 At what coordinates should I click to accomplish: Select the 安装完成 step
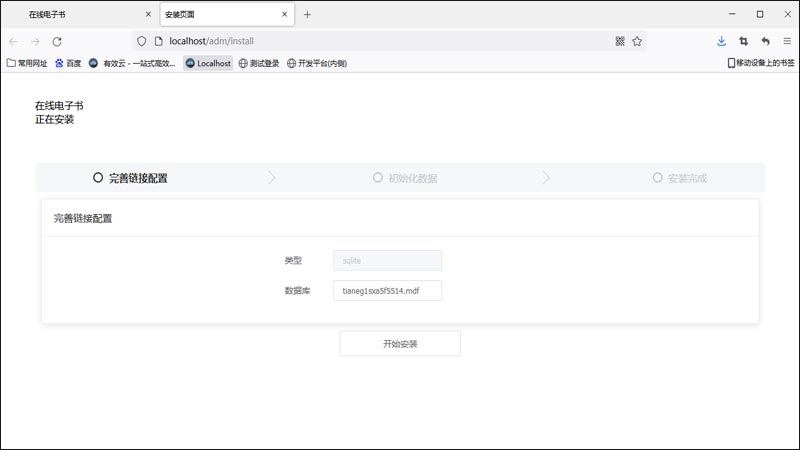680,178
